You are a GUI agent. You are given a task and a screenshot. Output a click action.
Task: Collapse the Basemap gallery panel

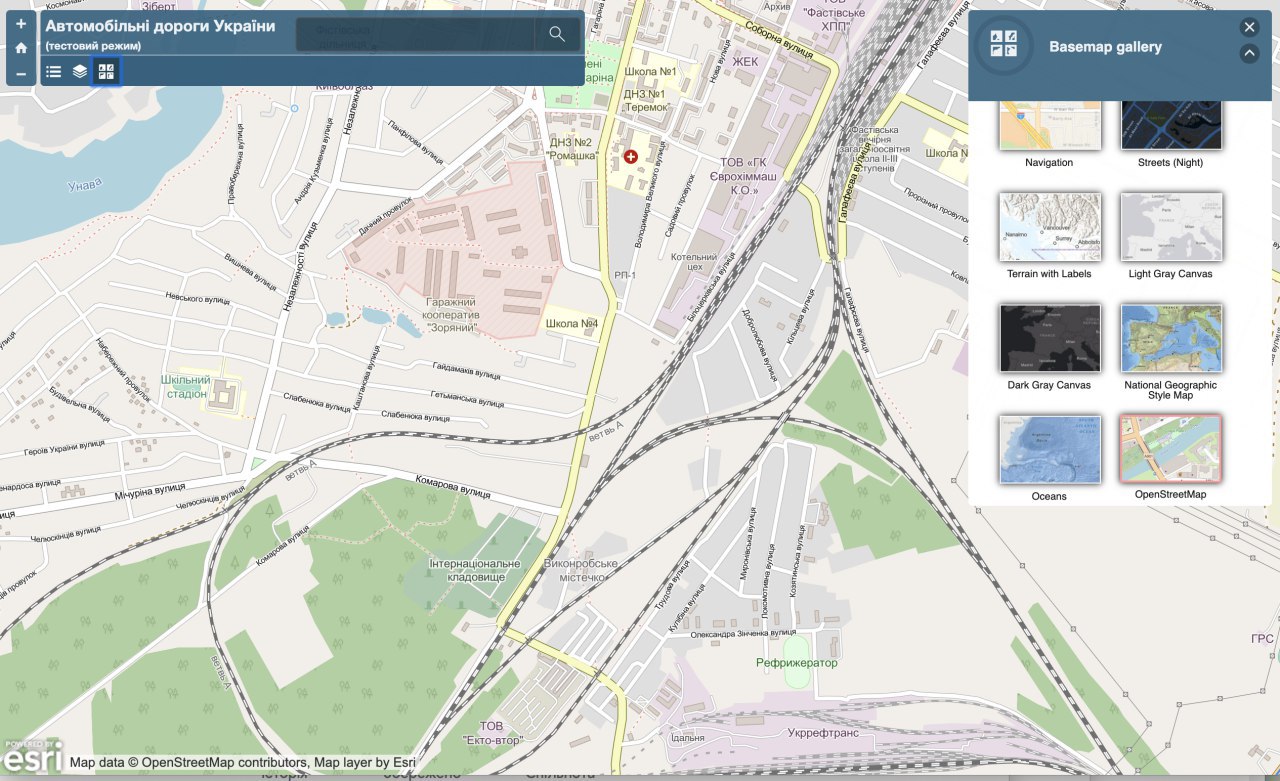1249,54
